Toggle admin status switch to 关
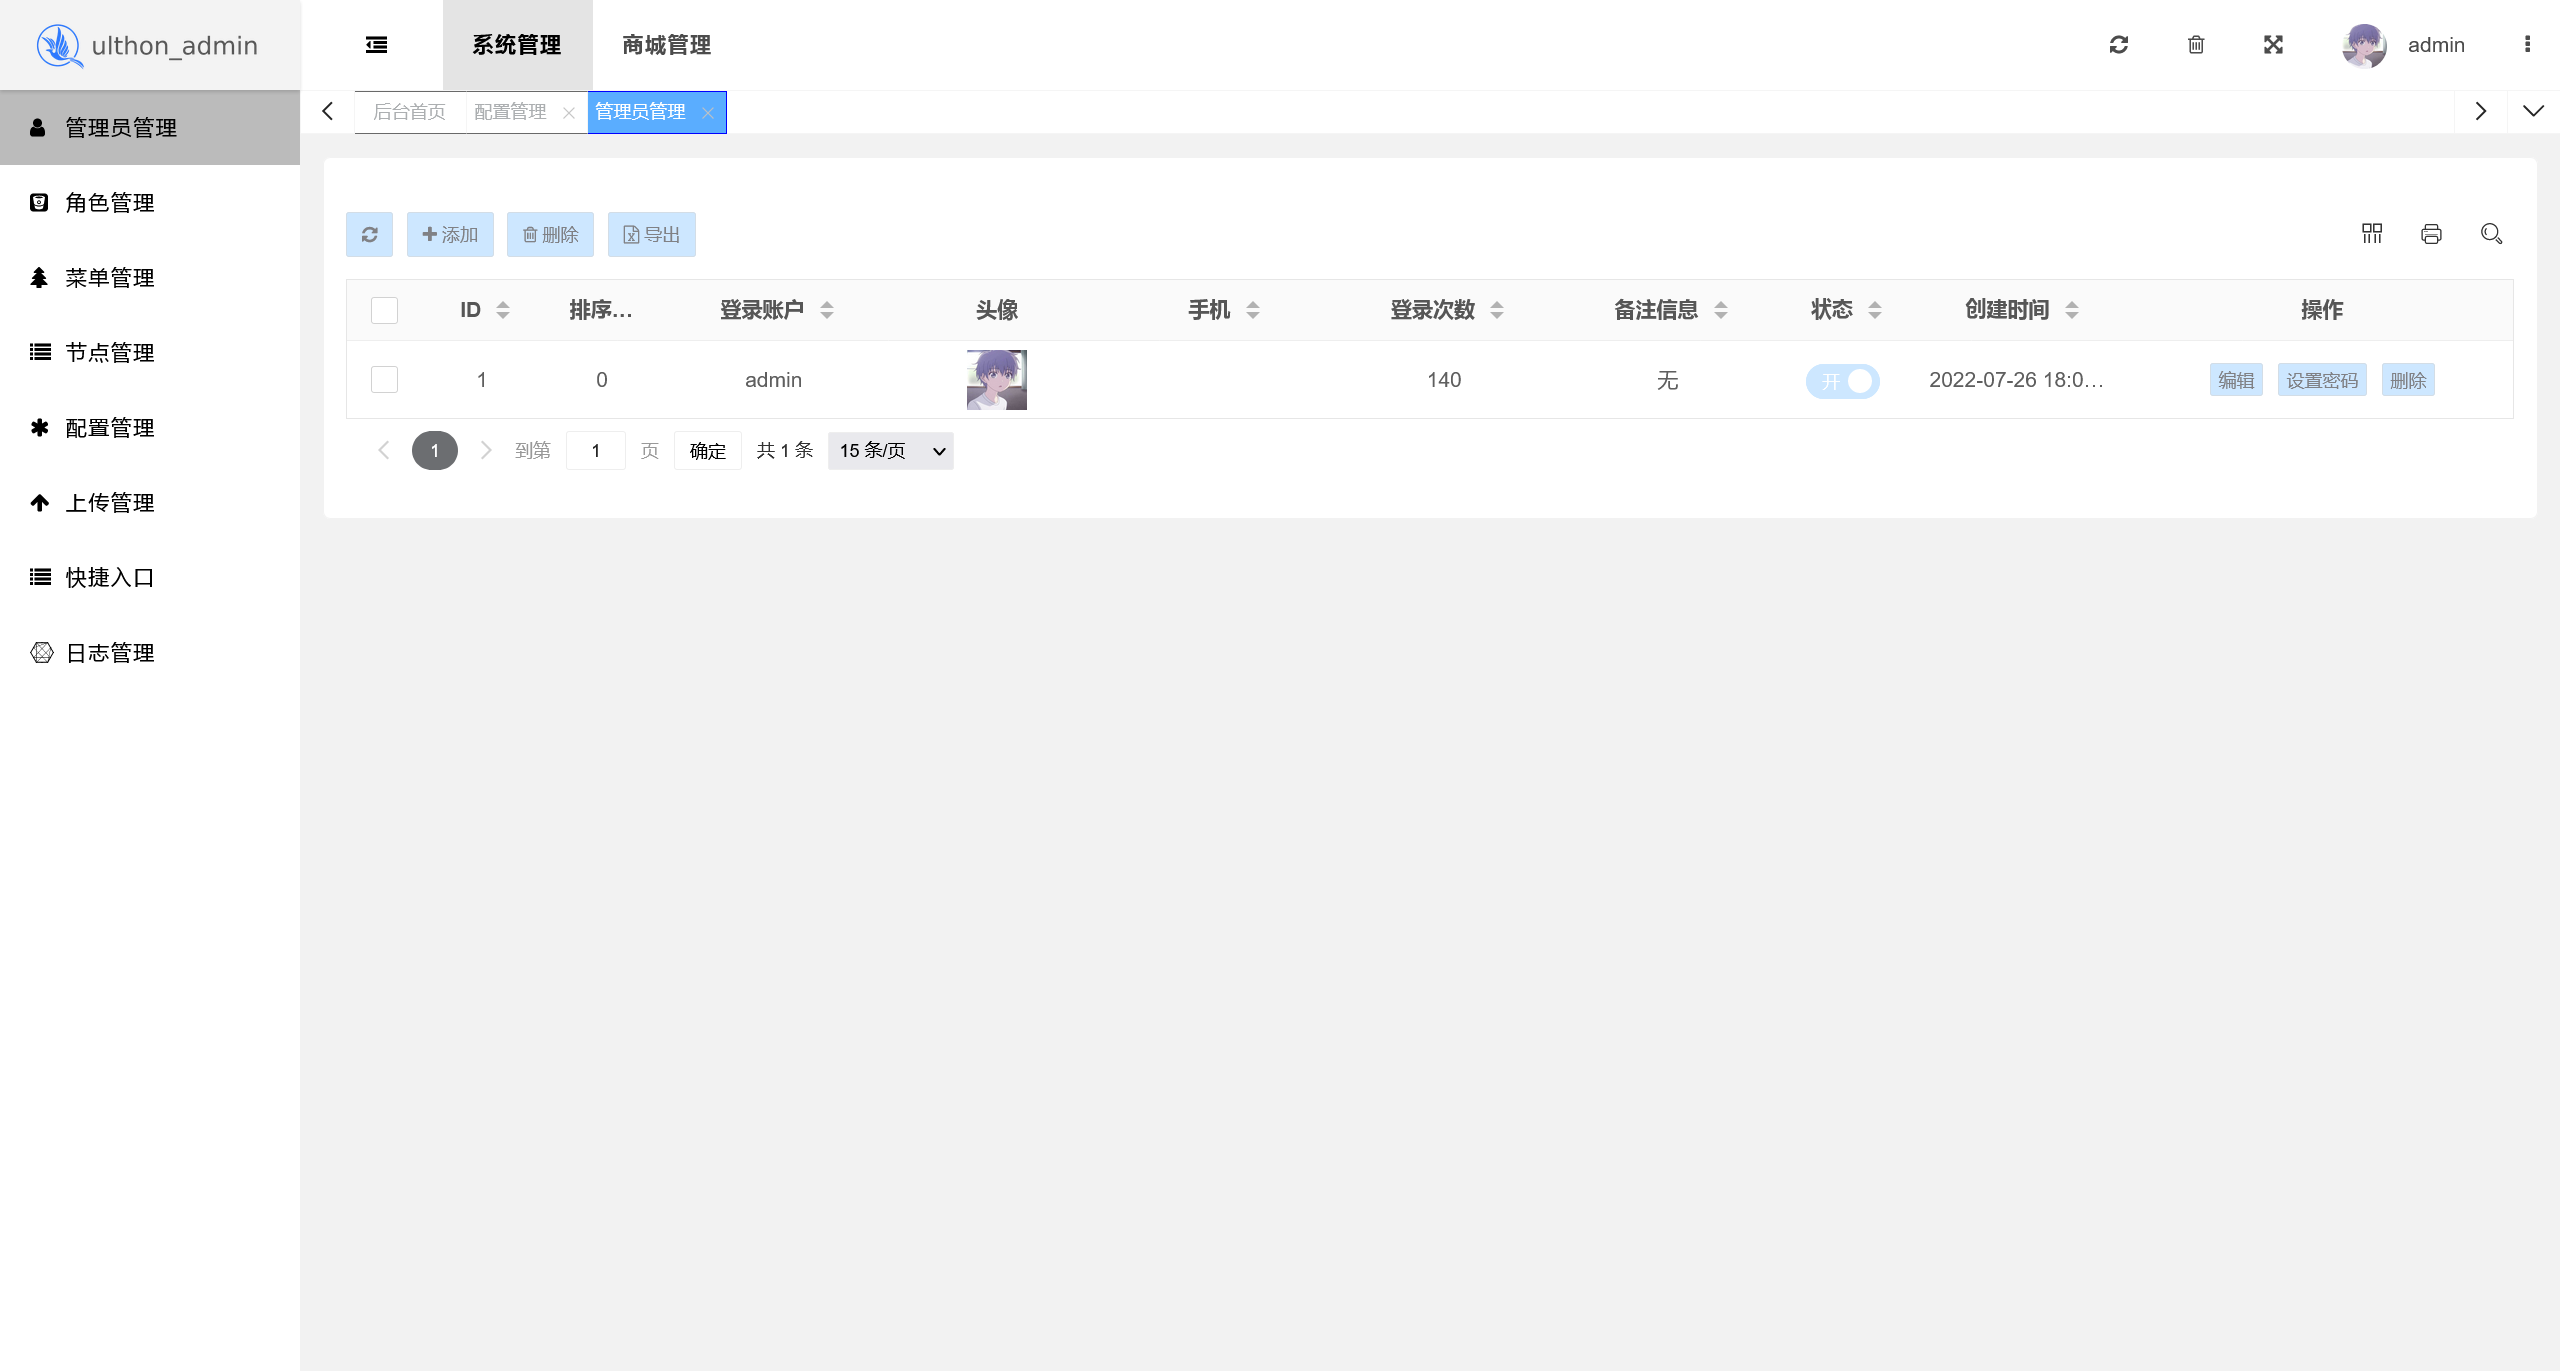Viewport: 2560px width, 1371px height. pyautogui.click(x=1842, y=380)
